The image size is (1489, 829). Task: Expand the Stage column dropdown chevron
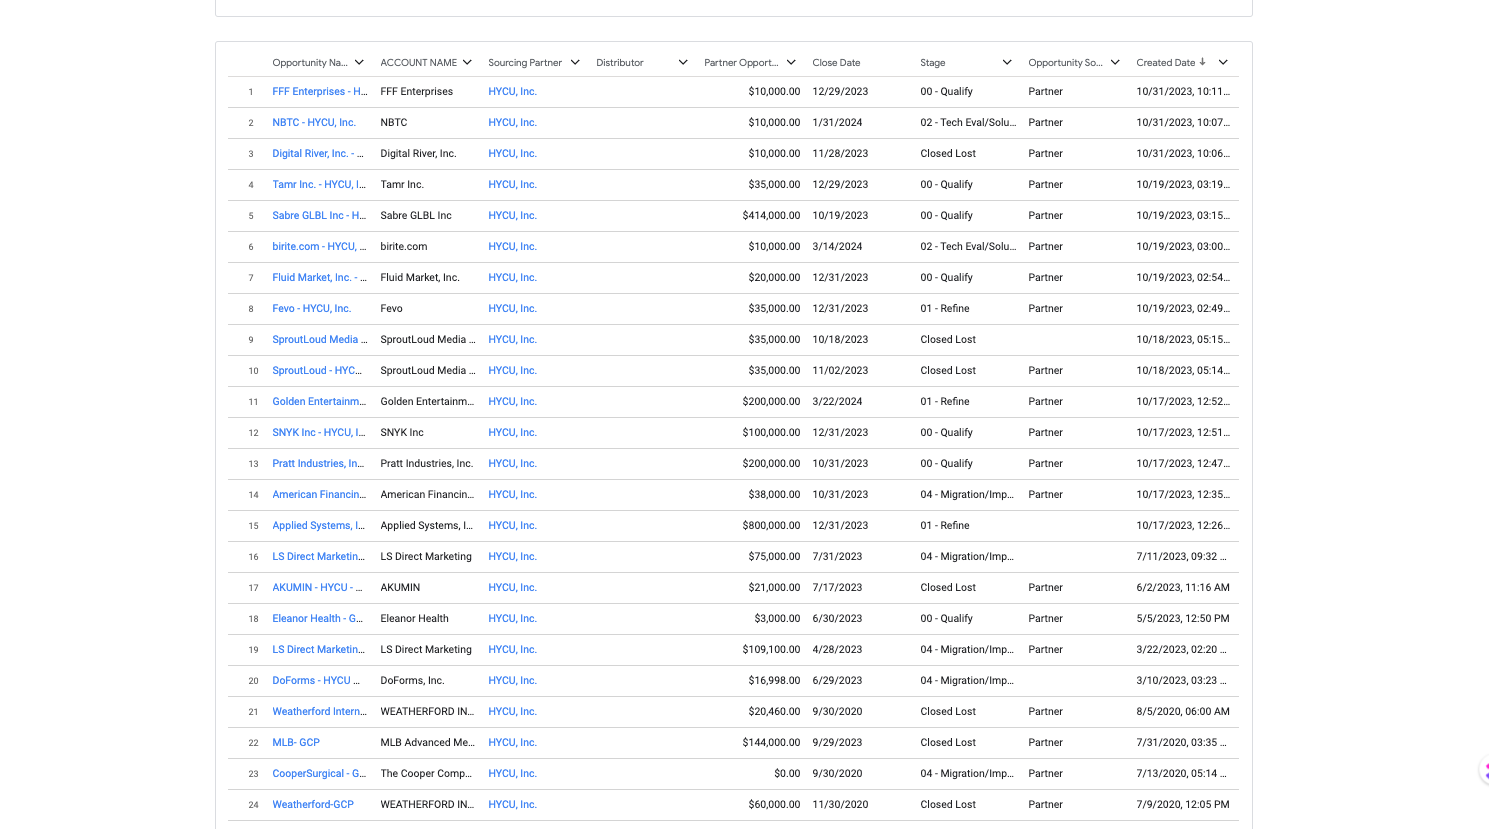coord(1007,62)
